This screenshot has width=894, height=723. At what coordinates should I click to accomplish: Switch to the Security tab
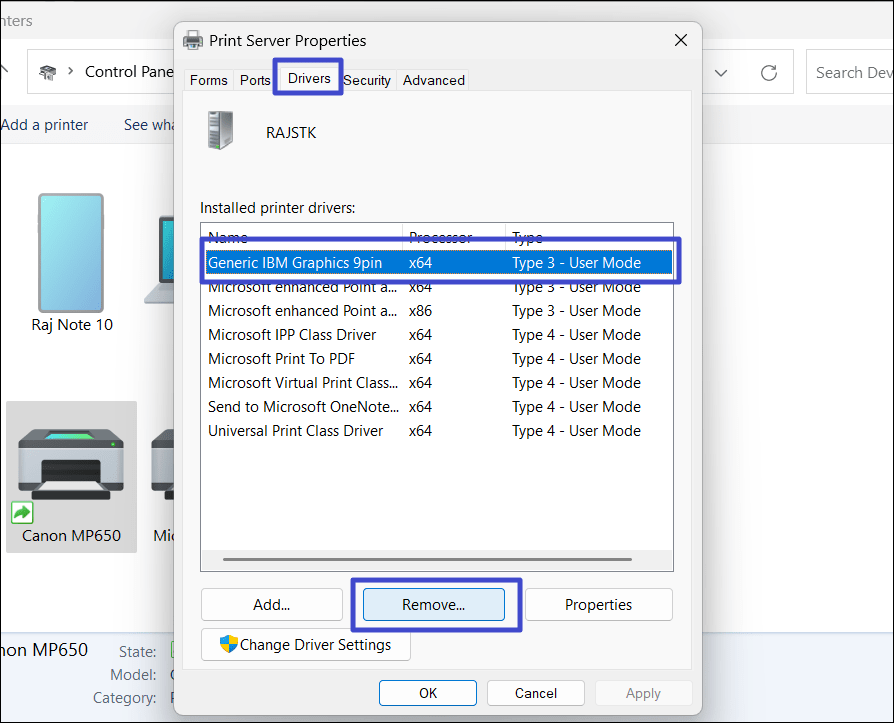click(367, 80)
